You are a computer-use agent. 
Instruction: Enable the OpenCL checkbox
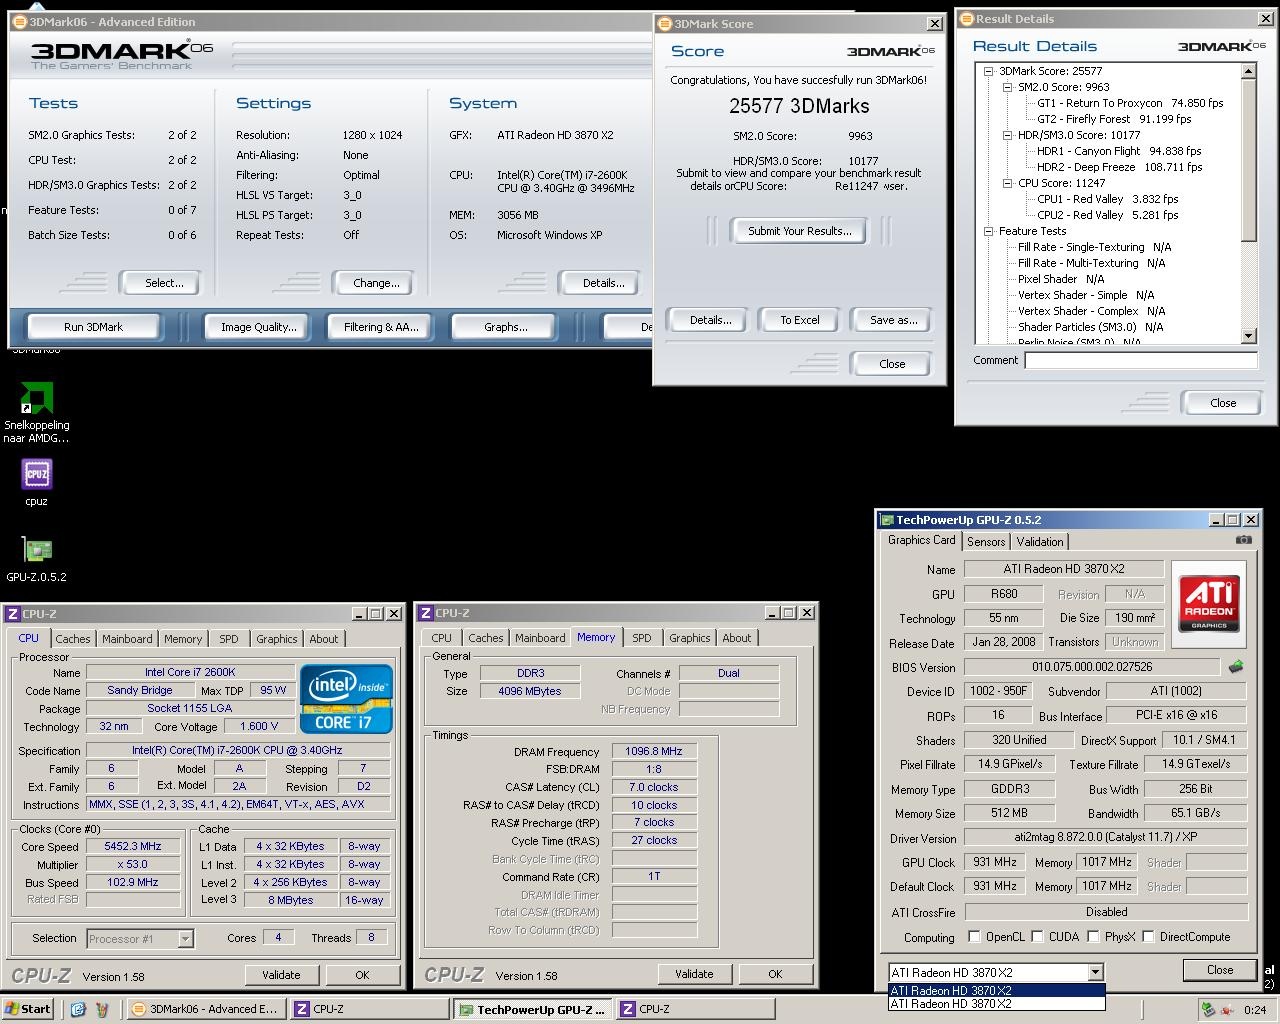[974, 937]
